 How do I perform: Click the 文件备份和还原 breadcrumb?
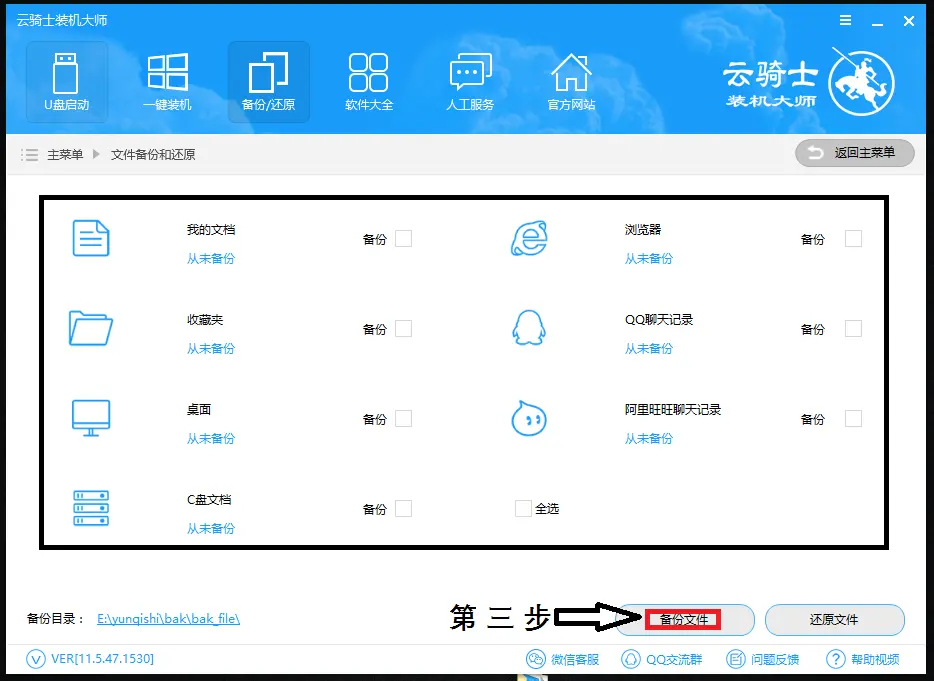(153, 155)
